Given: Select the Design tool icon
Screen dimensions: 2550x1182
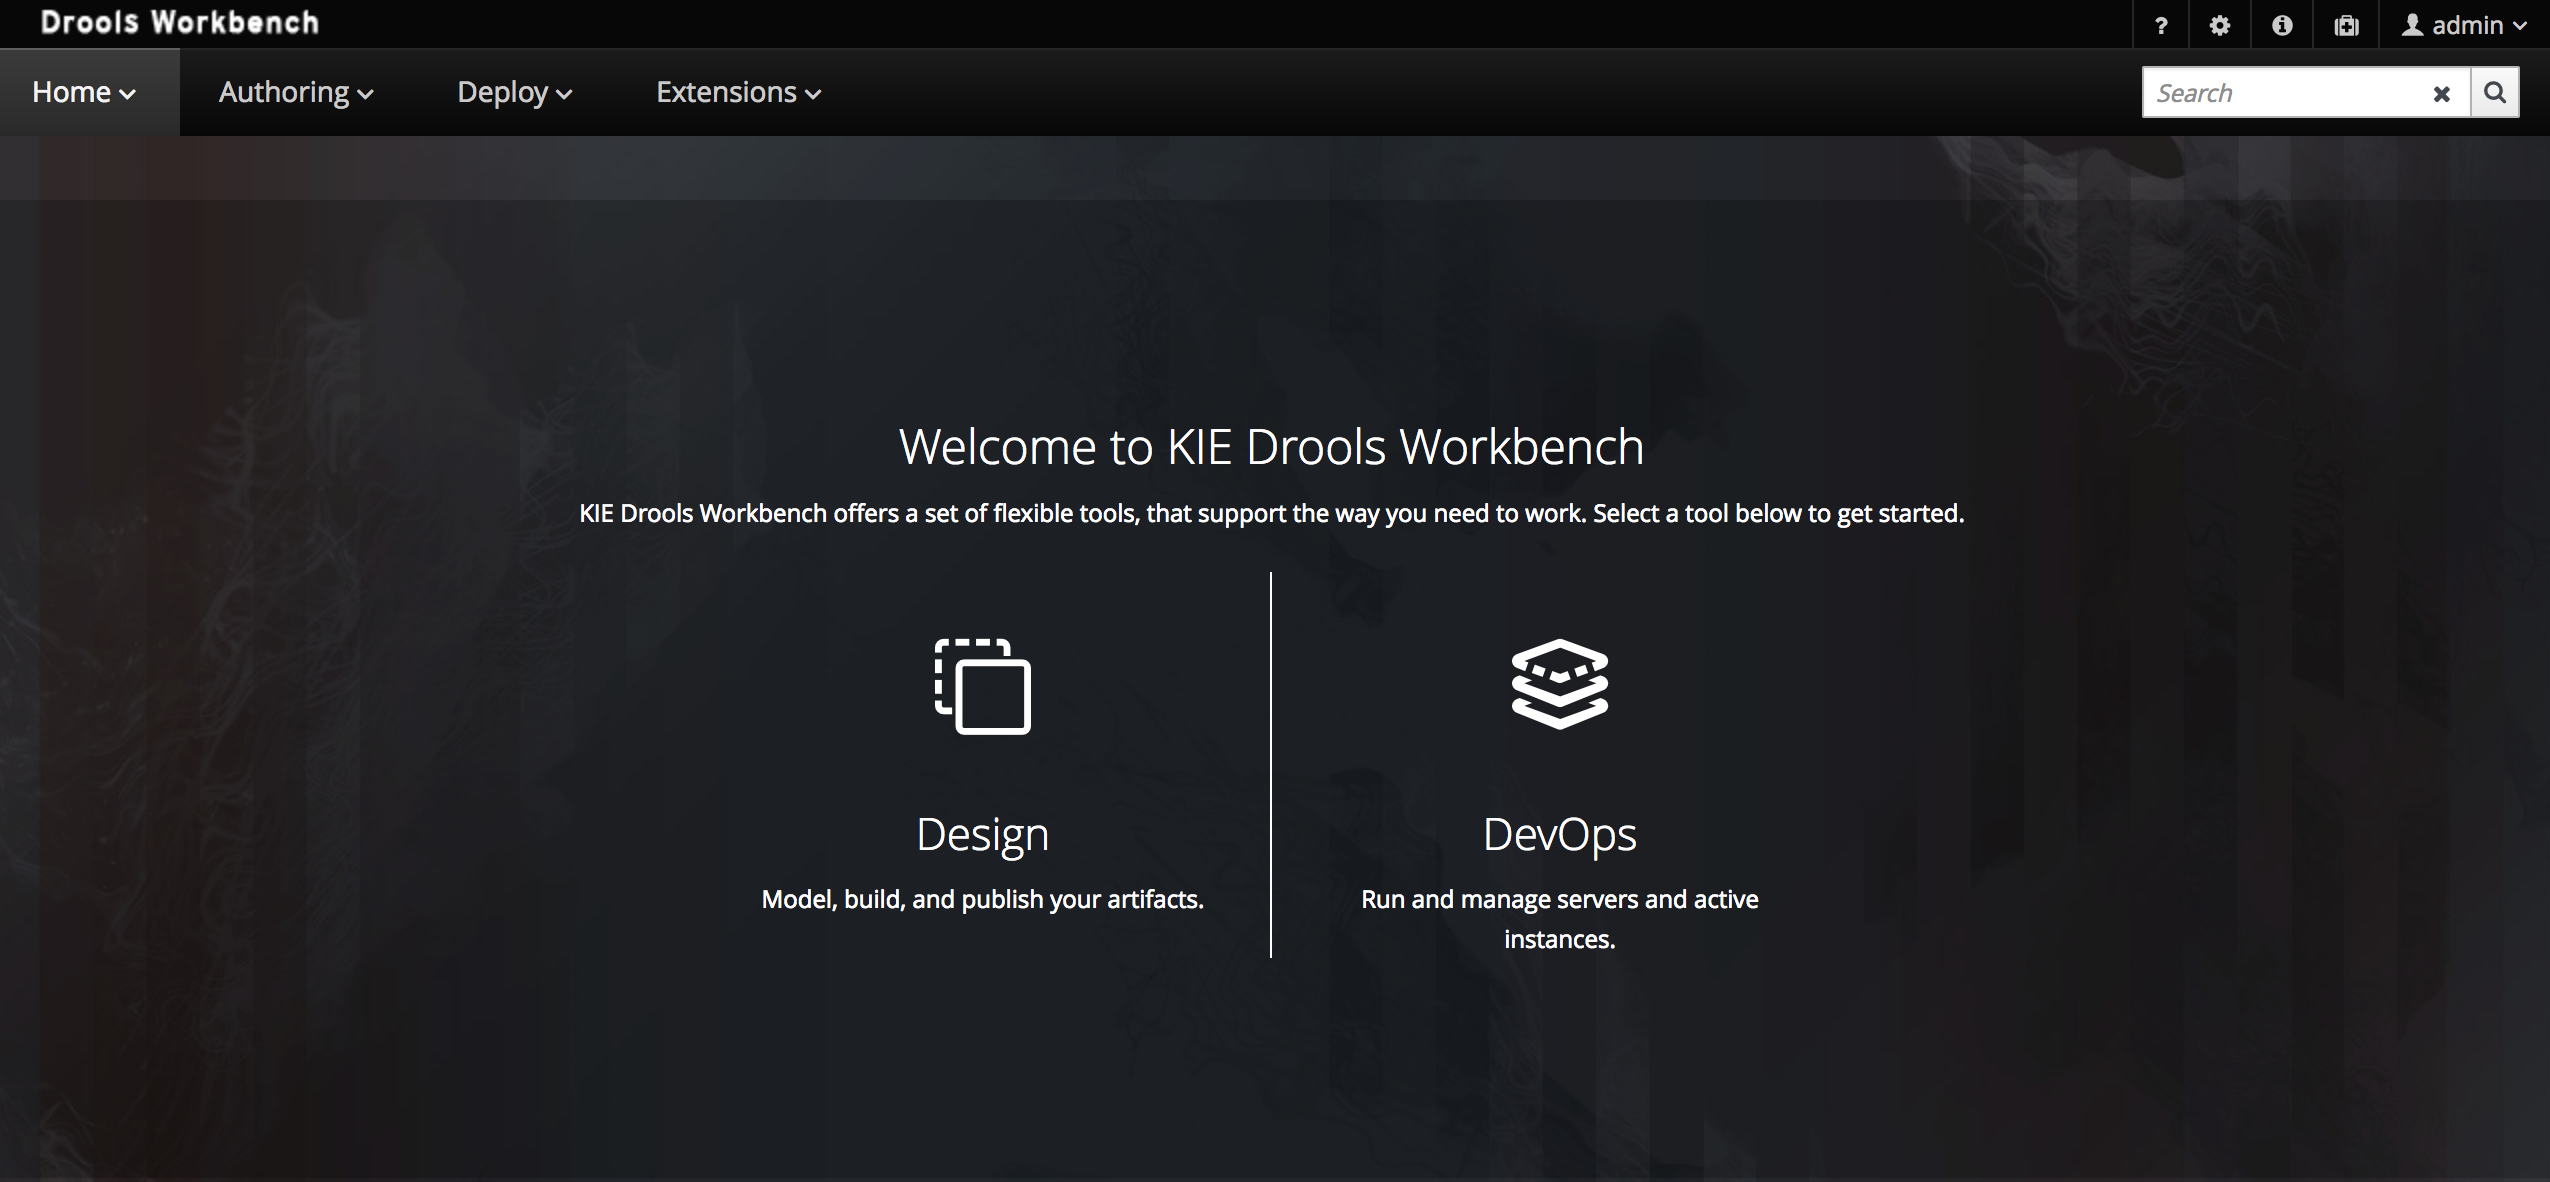Looking at the screenshot, I should [x=981, y=686].
